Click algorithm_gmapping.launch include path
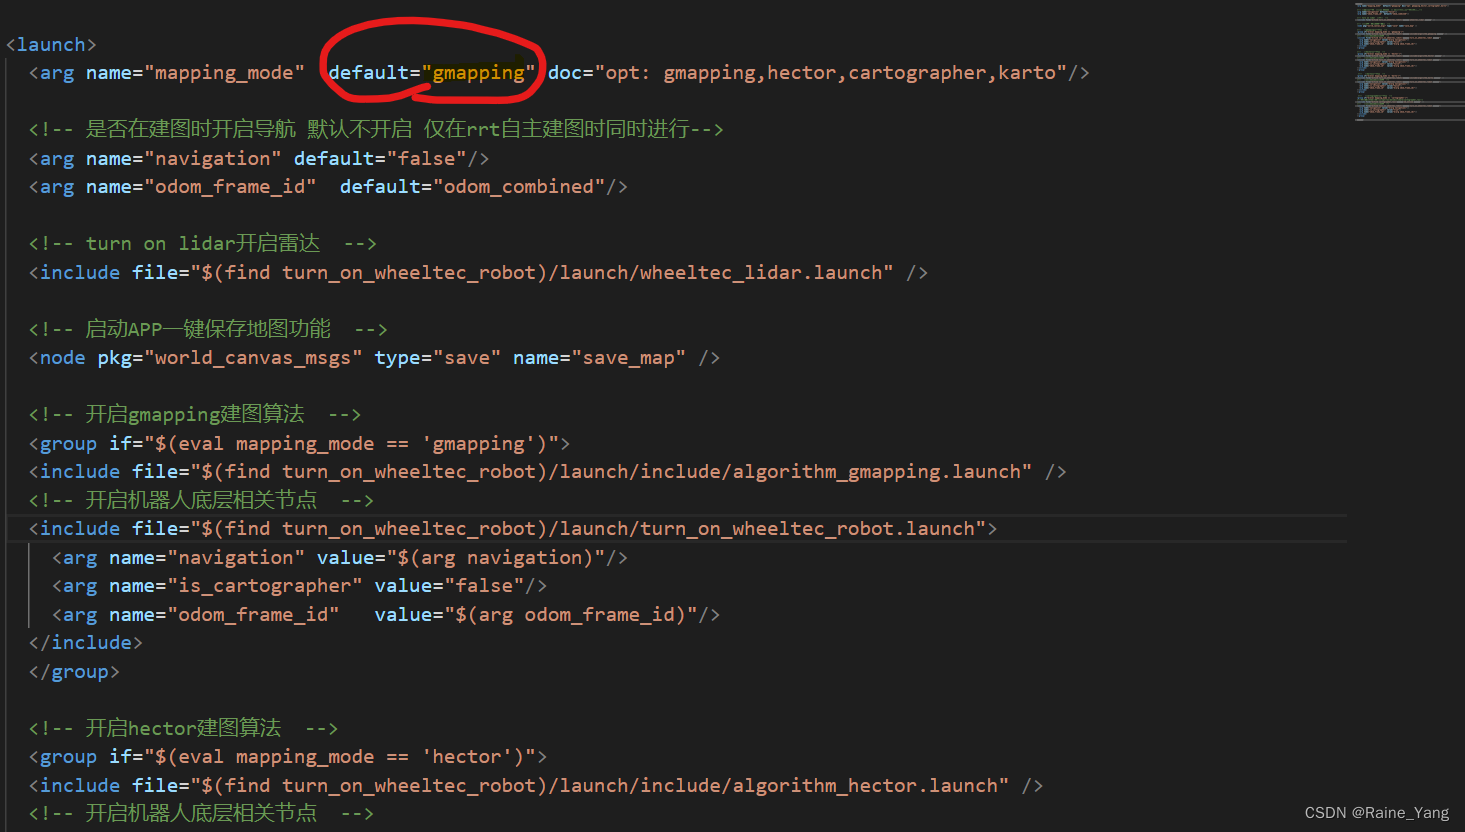Image resolution: width=1465 pixels, height=832 pixels. [x=611, y=472]
